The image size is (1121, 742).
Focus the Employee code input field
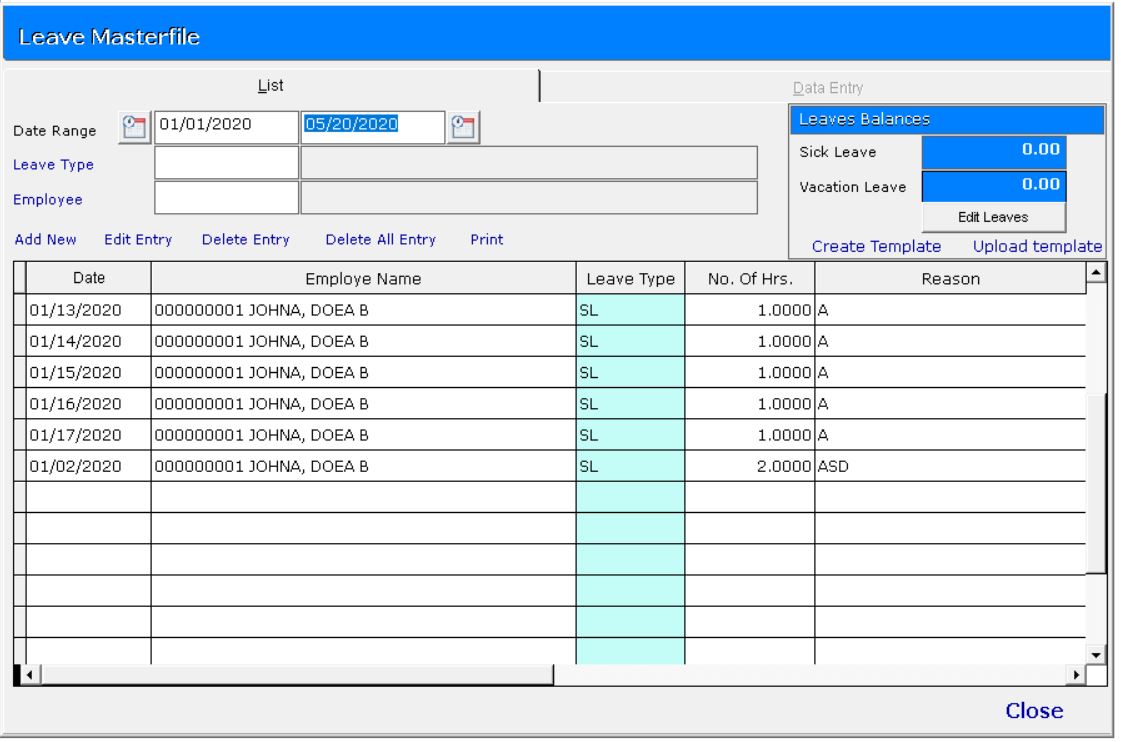point(226,198)
